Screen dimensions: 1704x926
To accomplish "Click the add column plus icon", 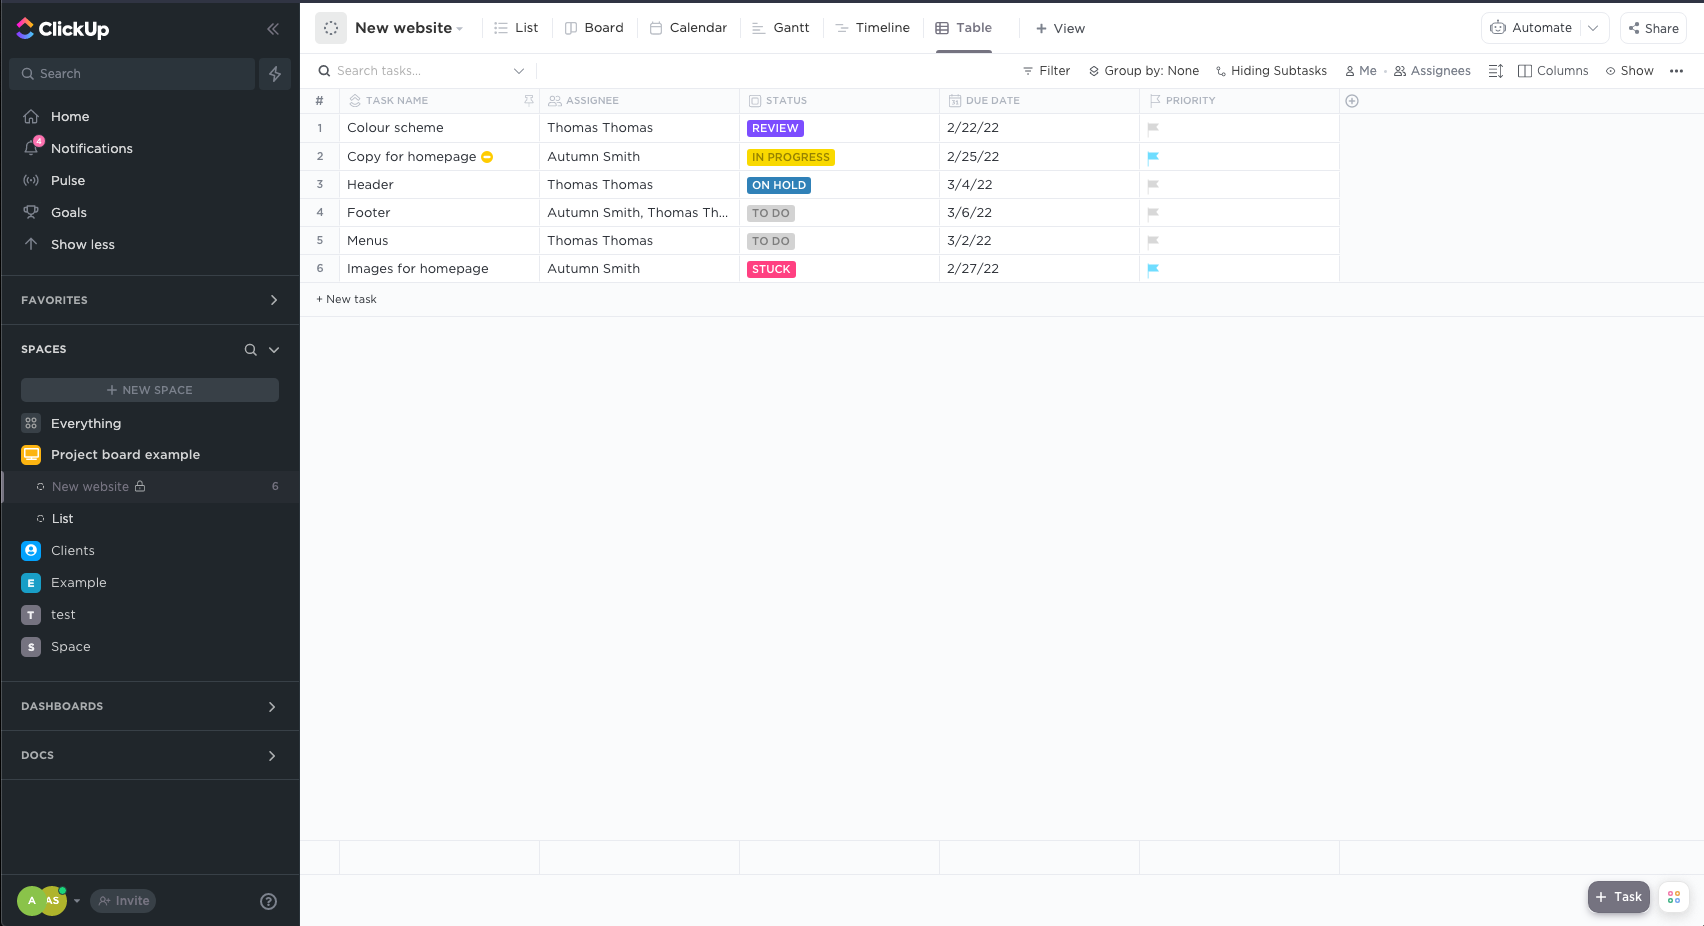I will click(1352, 101).
